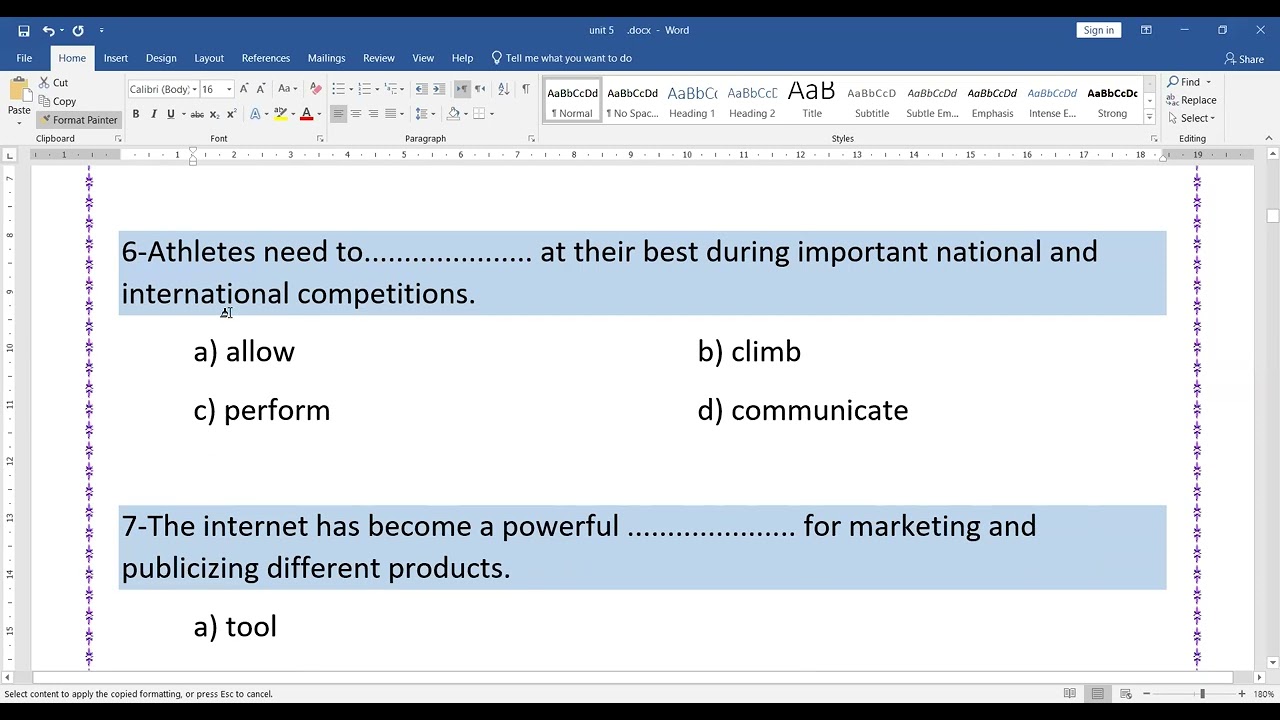
Task: Toggle italic formatting
Action: [x=153, y=114]
